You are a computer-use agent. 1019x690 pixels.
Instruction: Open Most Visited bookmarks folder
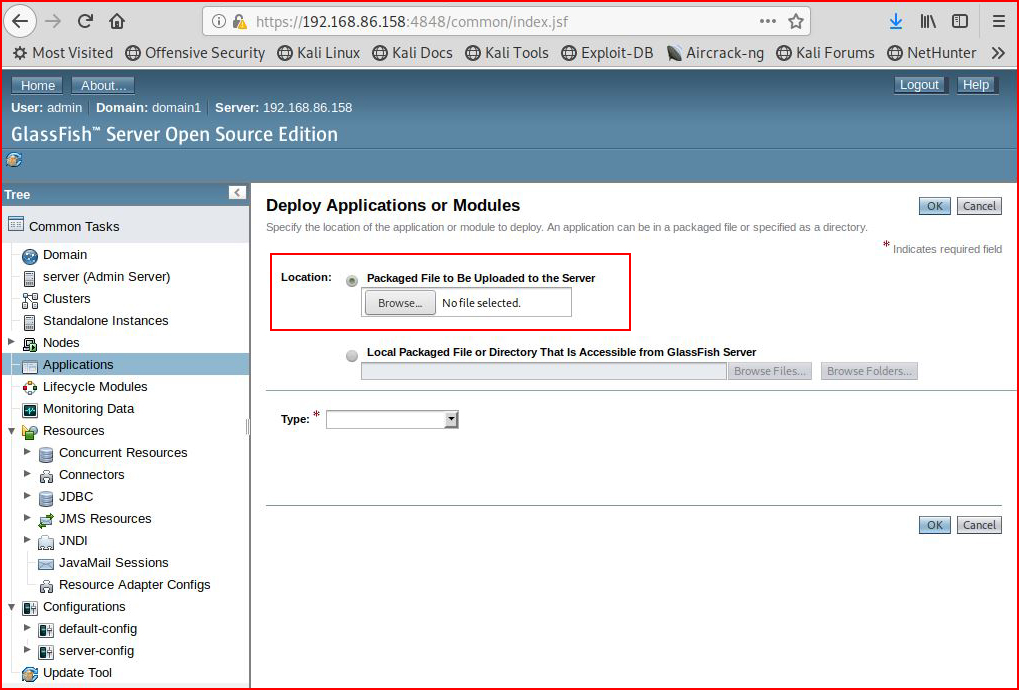(63, 53)
